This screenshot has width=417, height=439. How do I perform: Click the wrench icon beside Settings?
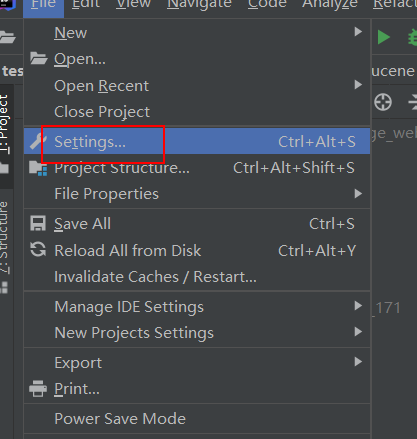pyautogui.click(x=38, y=141)
